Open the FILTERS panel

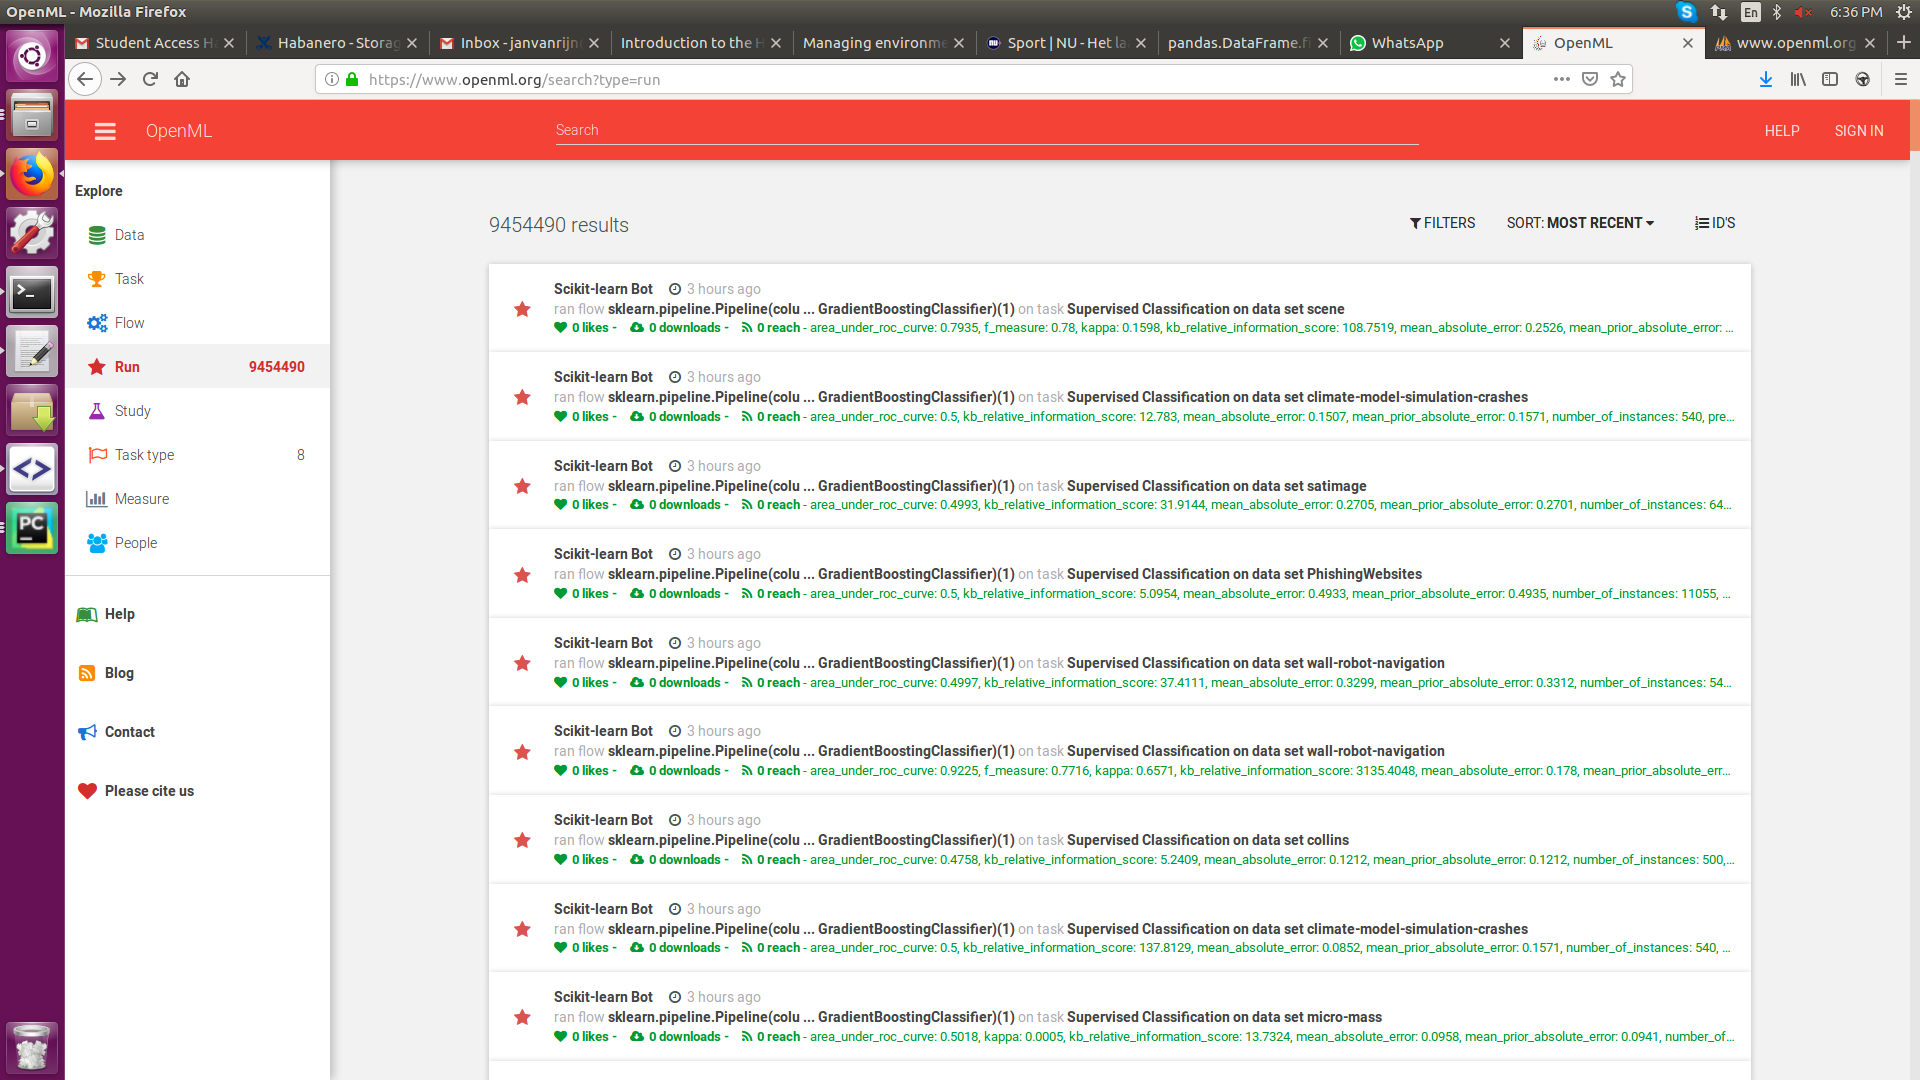(1442, 223)
